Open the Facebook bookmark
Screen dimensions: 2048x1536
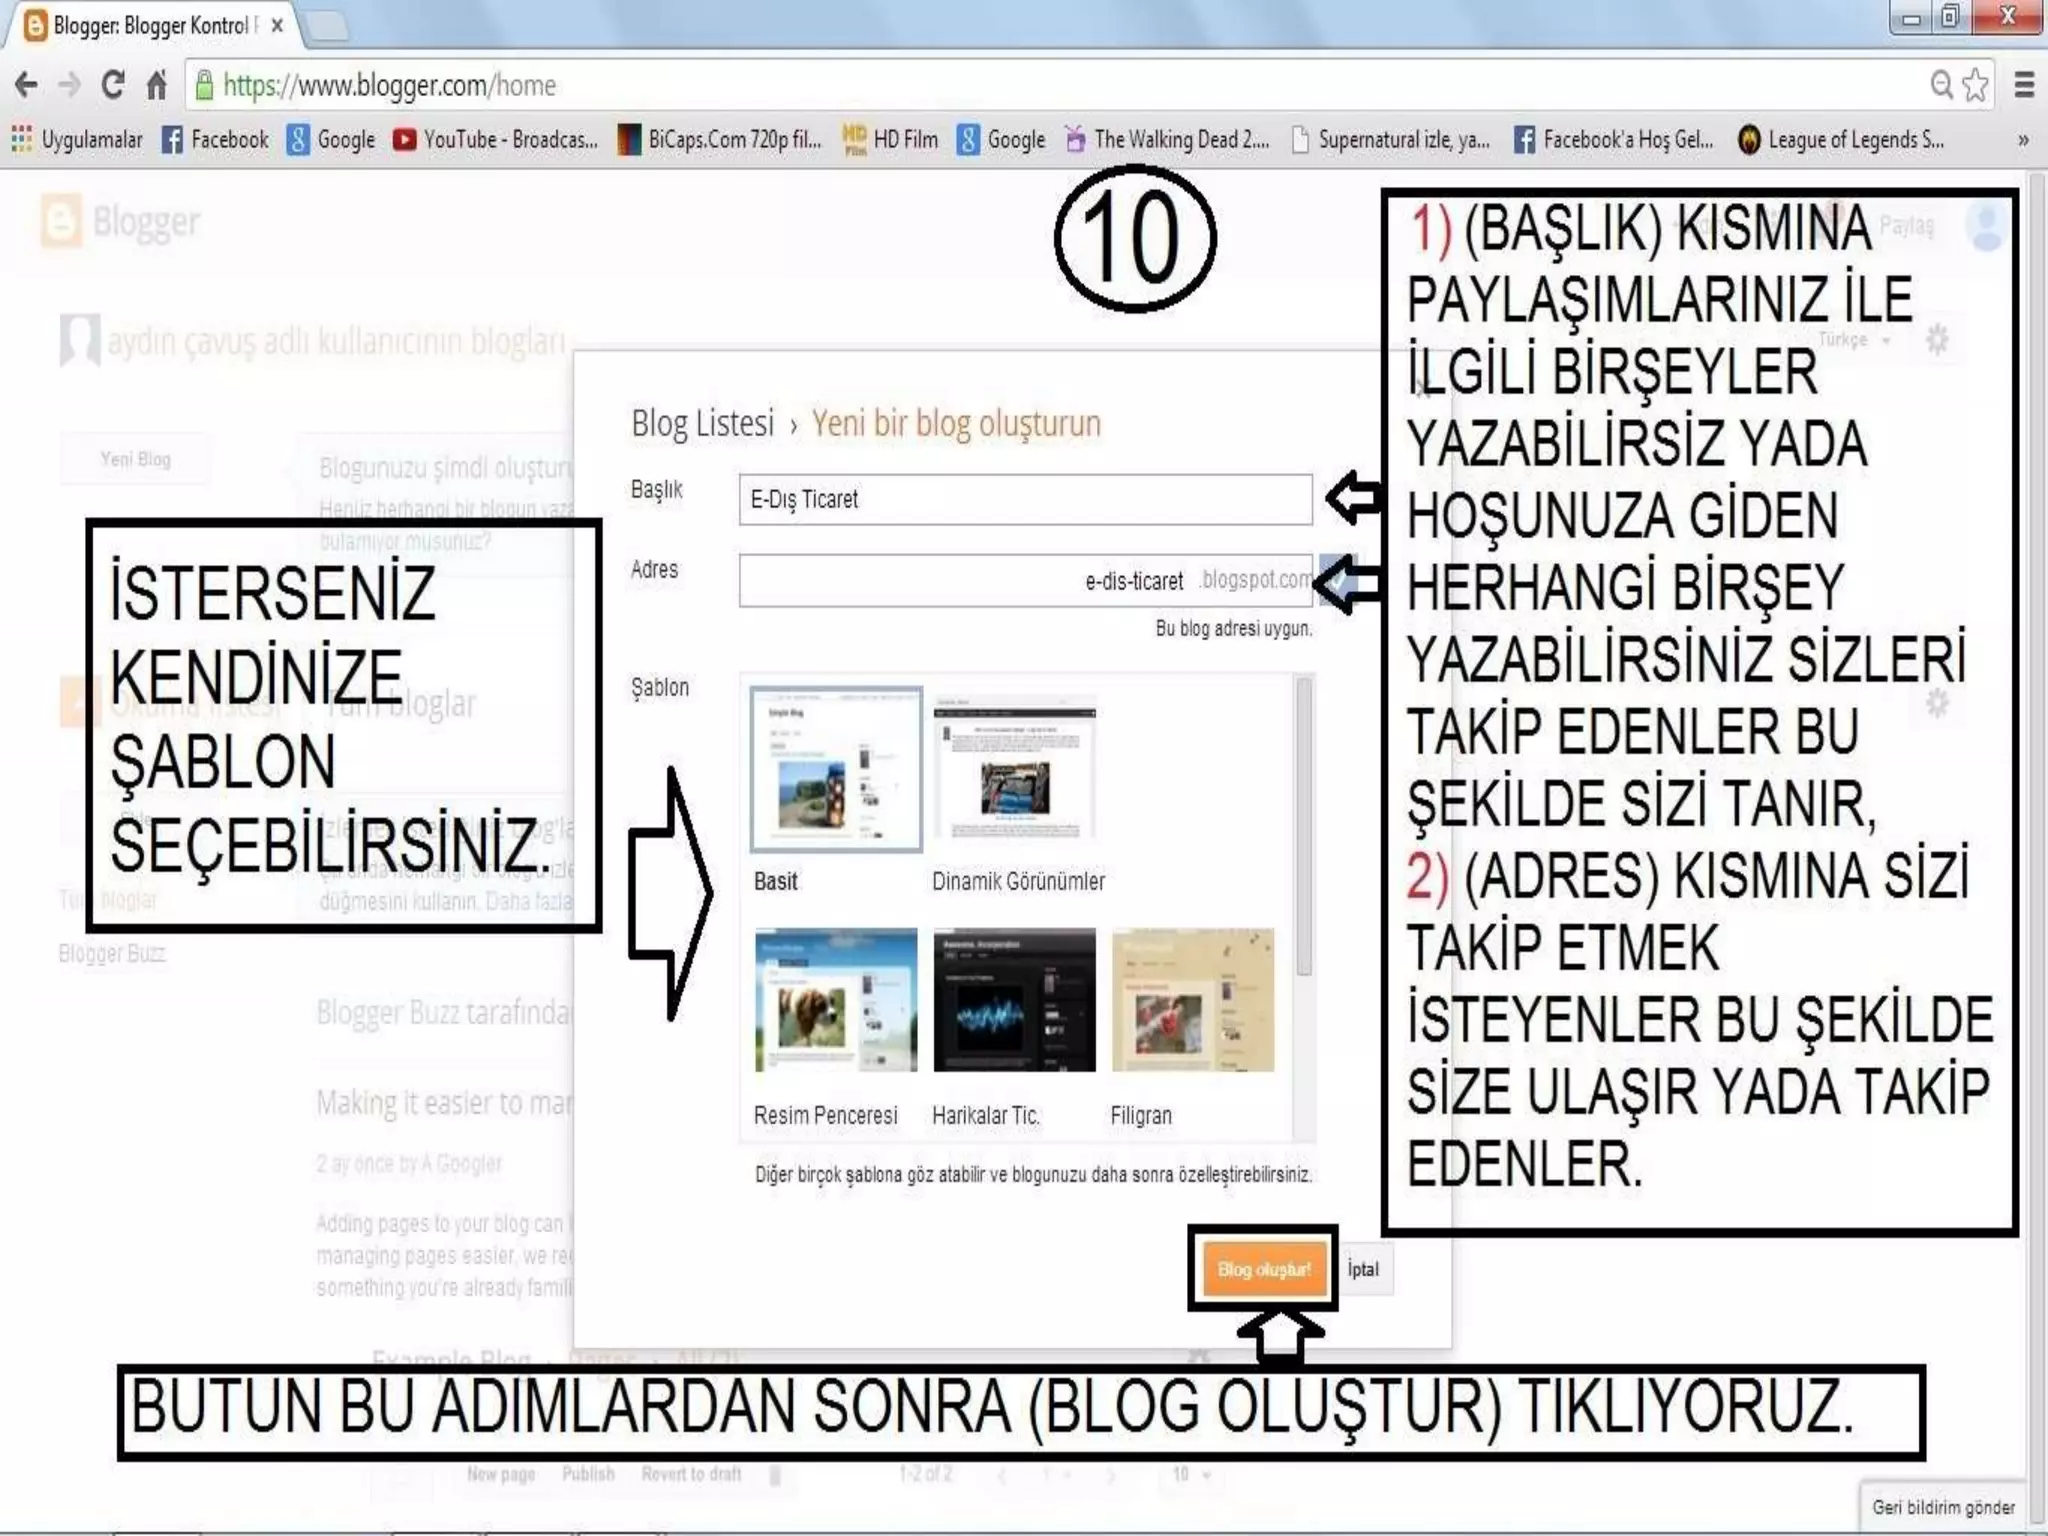coord(215,139)
